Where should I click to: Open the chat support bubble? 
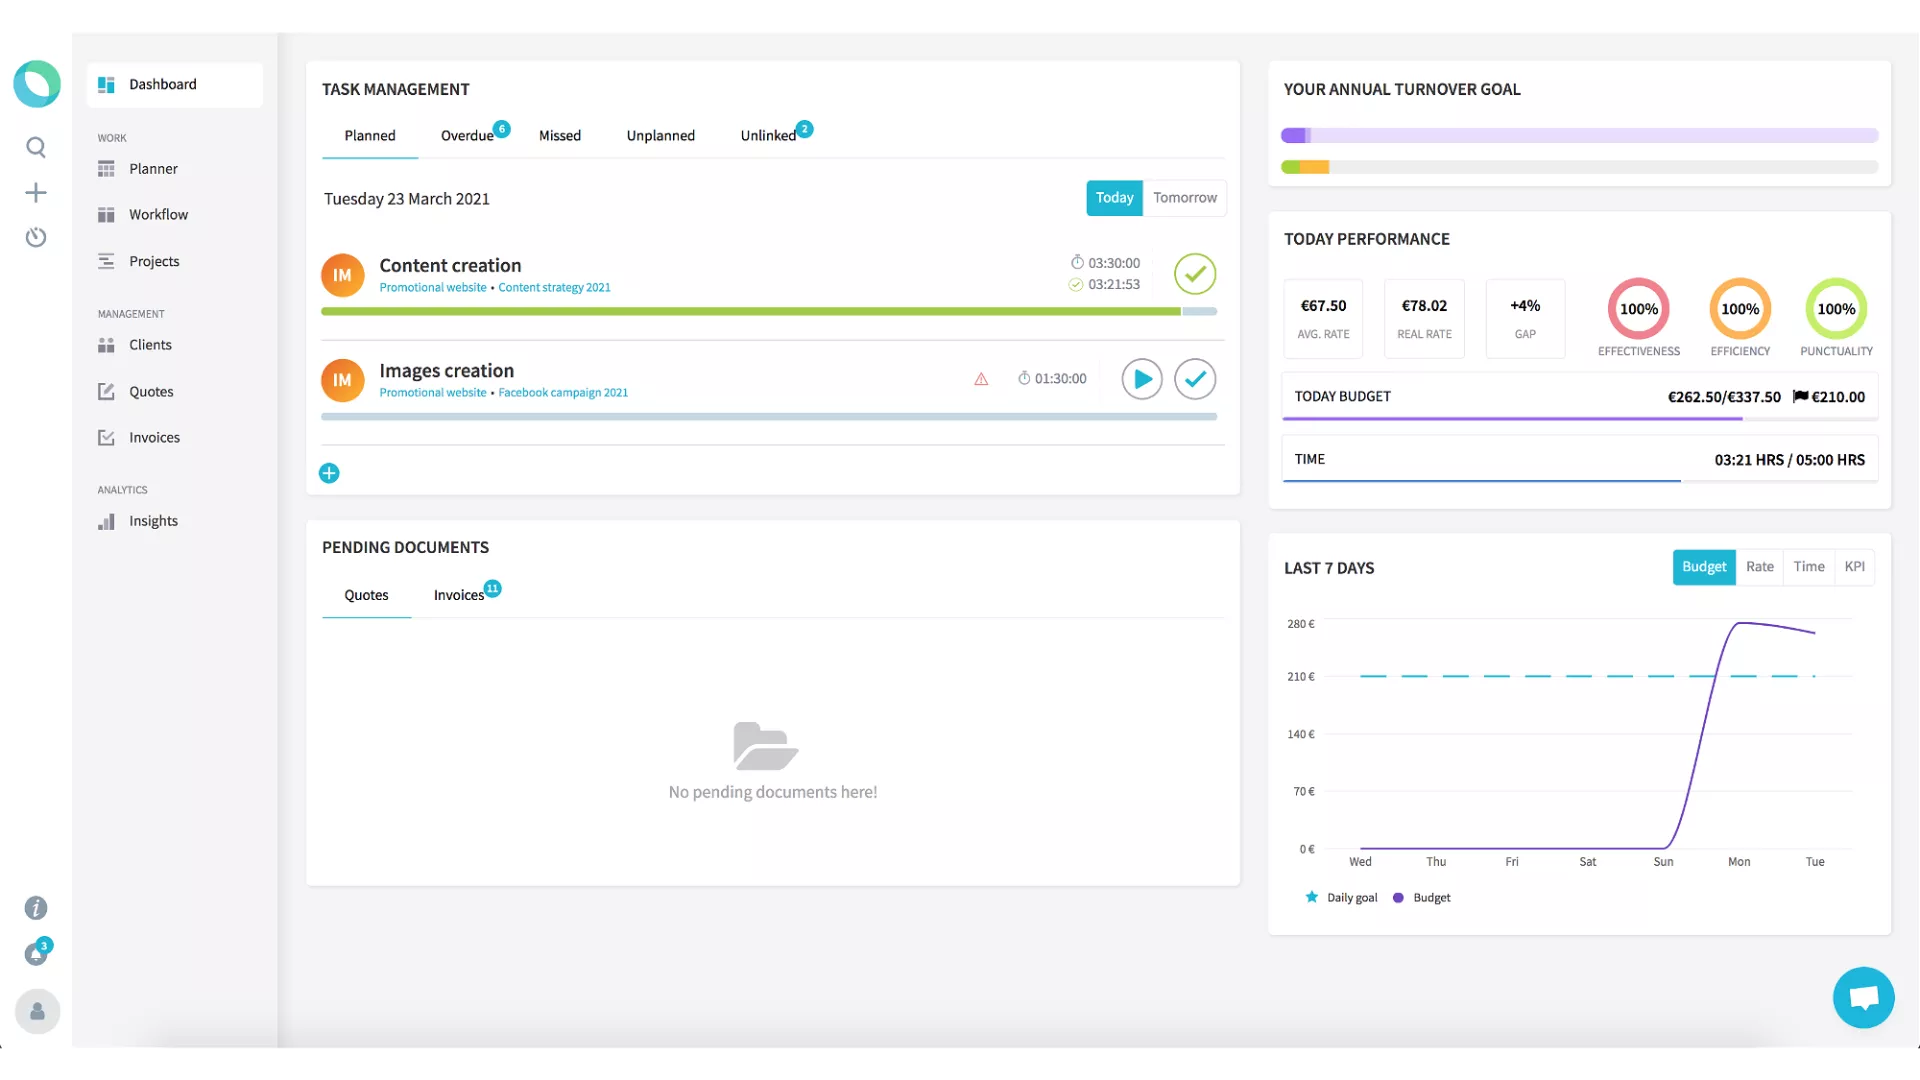pos(1863,997)
